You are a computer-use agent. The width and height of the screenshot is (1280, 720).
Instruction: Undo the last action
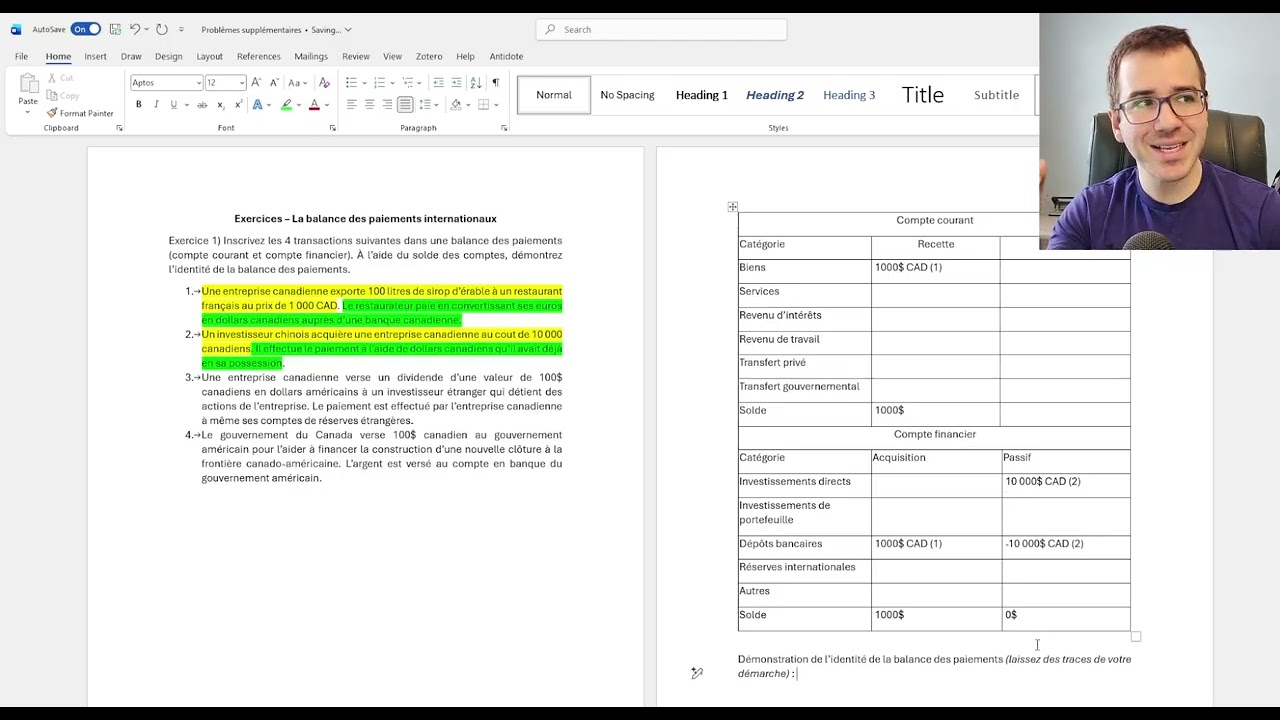(x=134, y=29)
